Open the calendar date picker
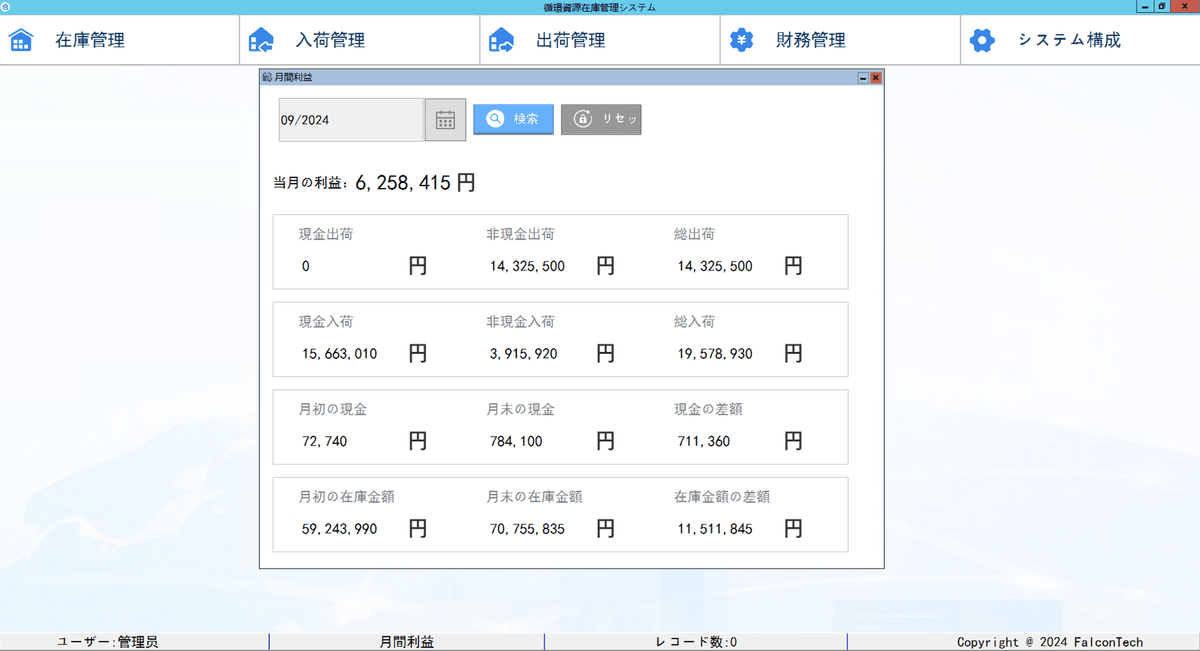 tap(445, 120)
